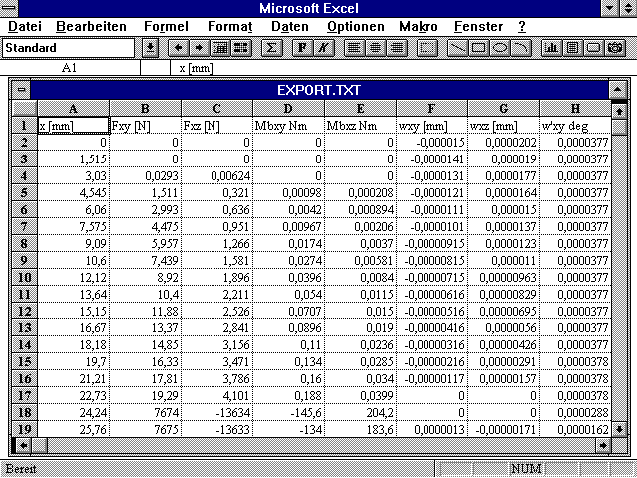Select cell with value -13634
637x478 pixels.
point(217,413)
